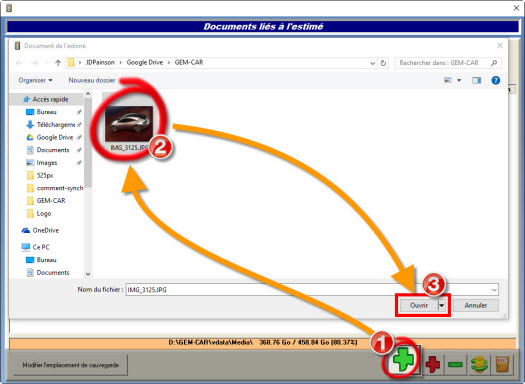
Task: Refresh the GEM-CAR folder view
Action: pos(383,63)
